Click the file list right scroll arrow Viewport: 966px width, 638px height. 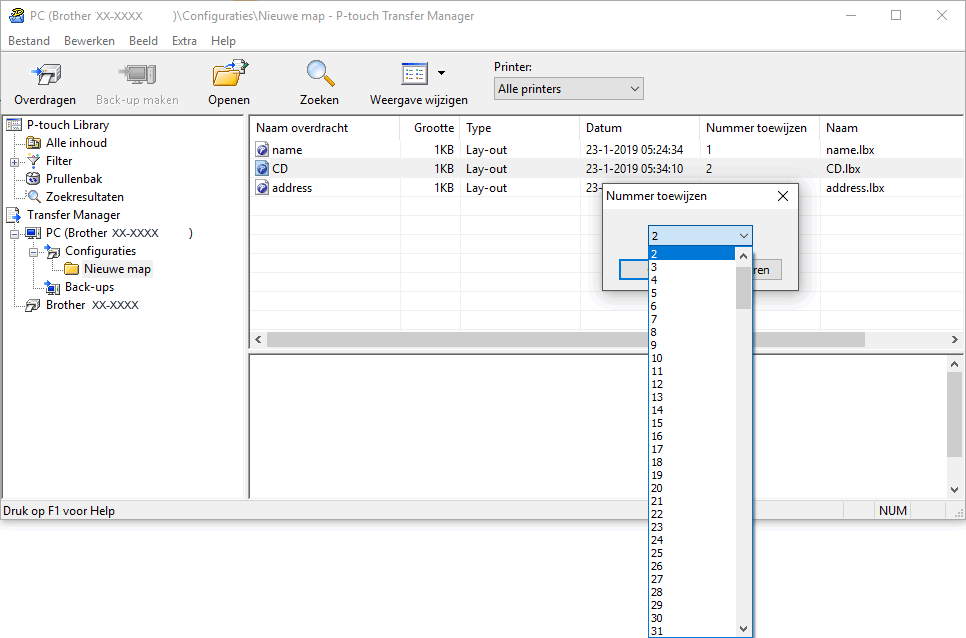(x=954, y=339)
